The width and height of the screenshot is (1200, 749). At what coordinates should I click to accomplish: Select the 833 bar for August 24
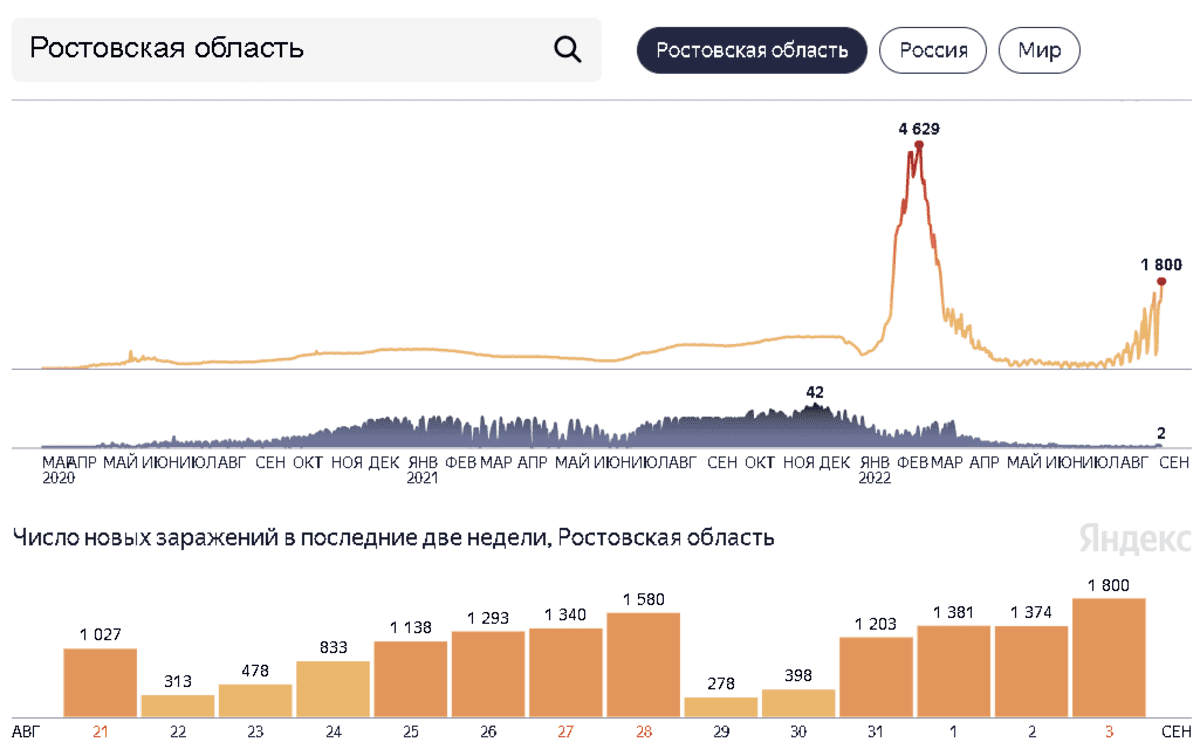[x=333, y=688]
